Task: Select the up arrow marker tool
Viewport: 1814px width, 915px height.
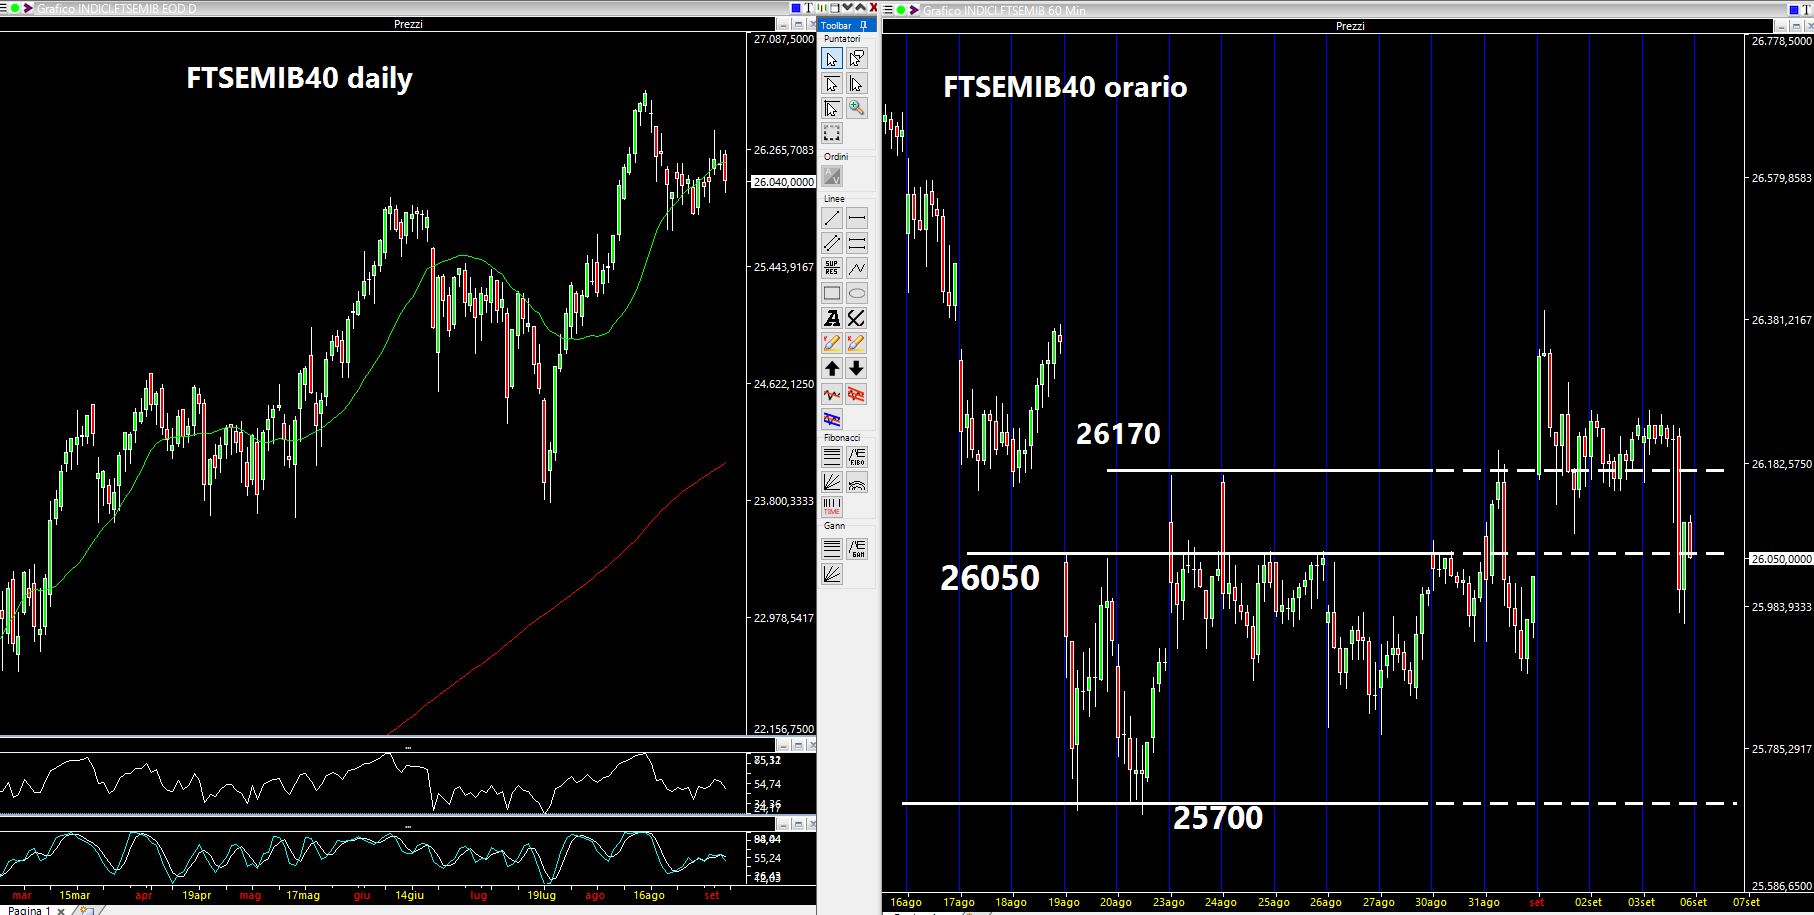Action: click(x=832, y=368)
